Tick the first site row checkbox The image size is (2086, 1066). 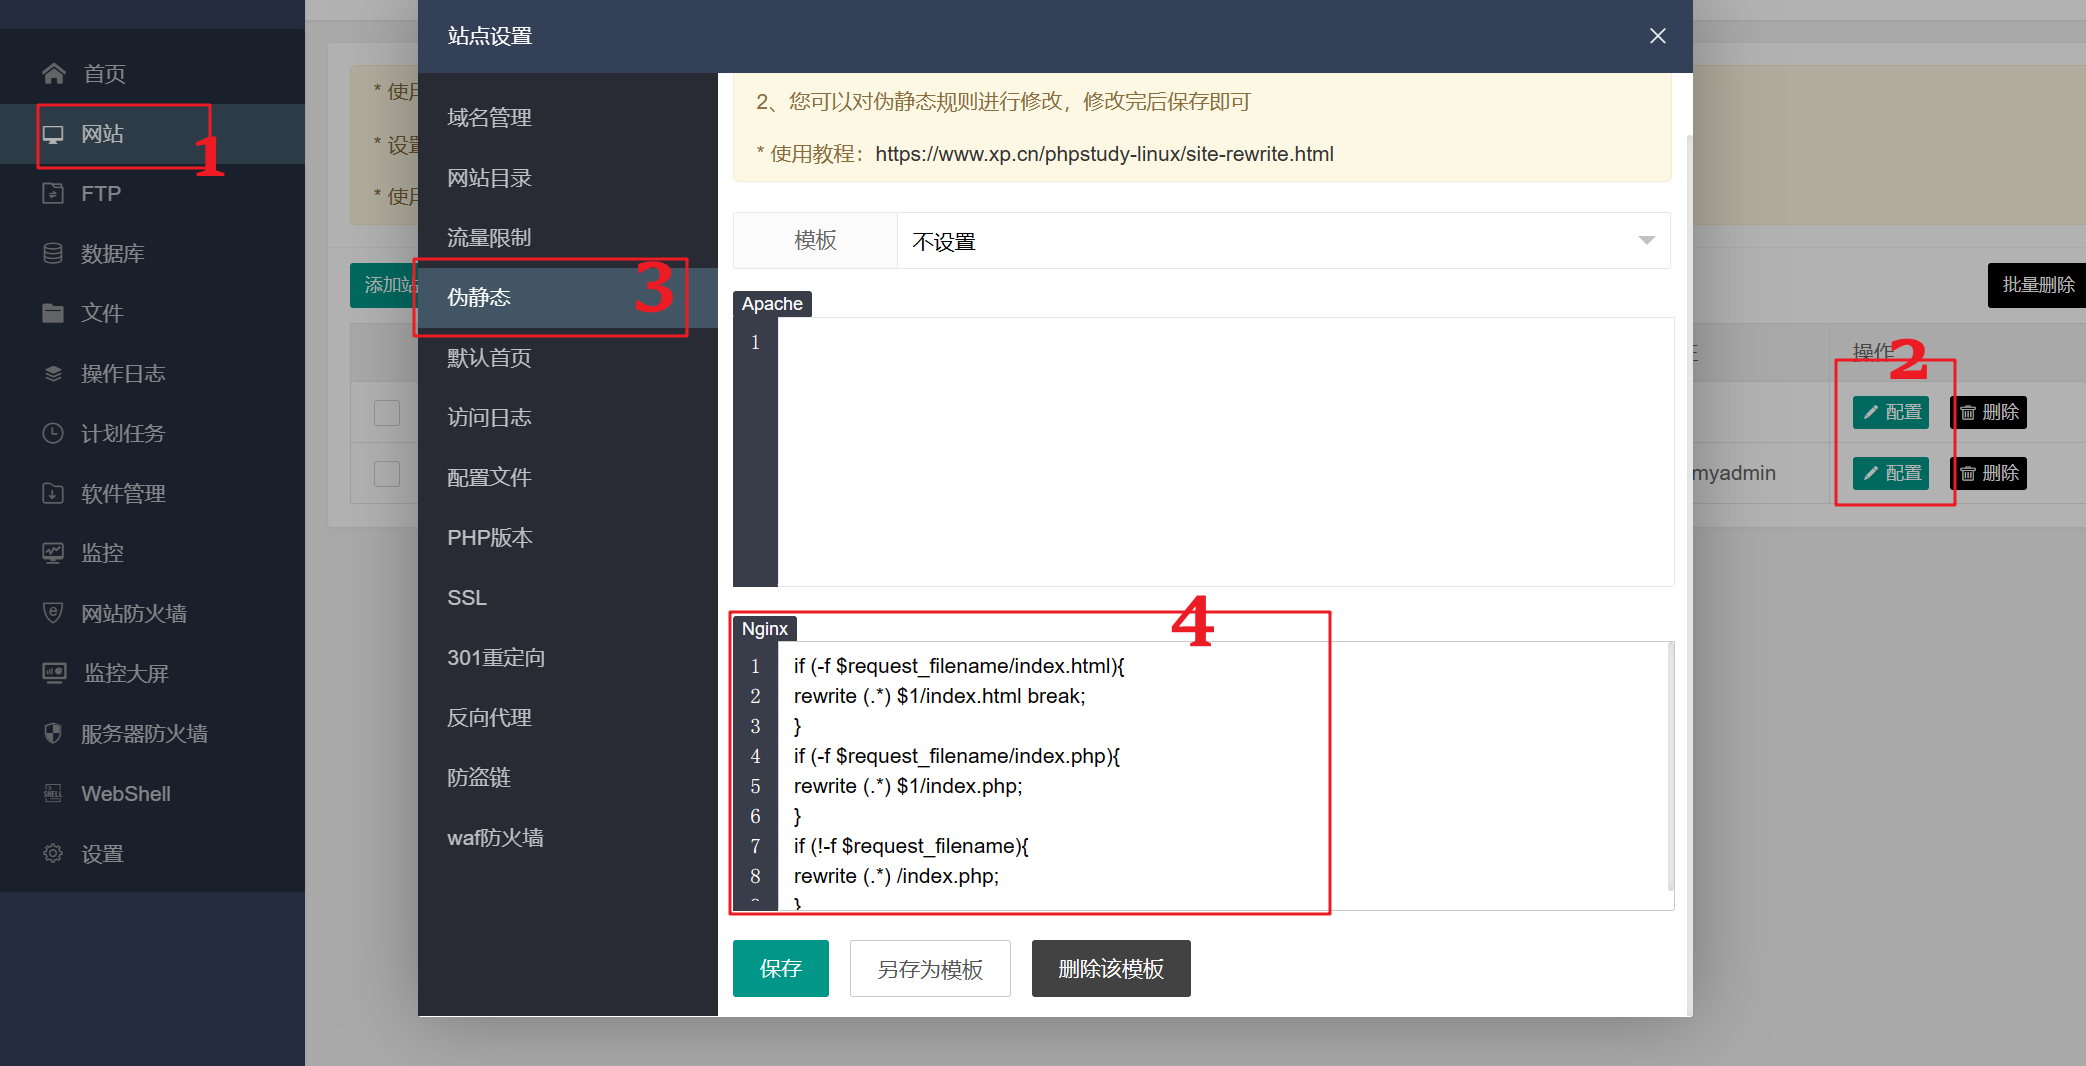pos(387,413)
